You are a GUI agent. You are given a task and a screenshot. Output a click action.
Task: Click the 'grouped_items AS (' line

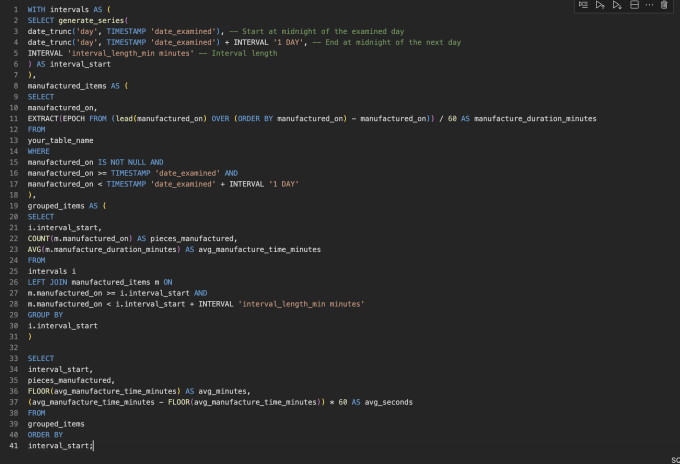tap(67, 206)
